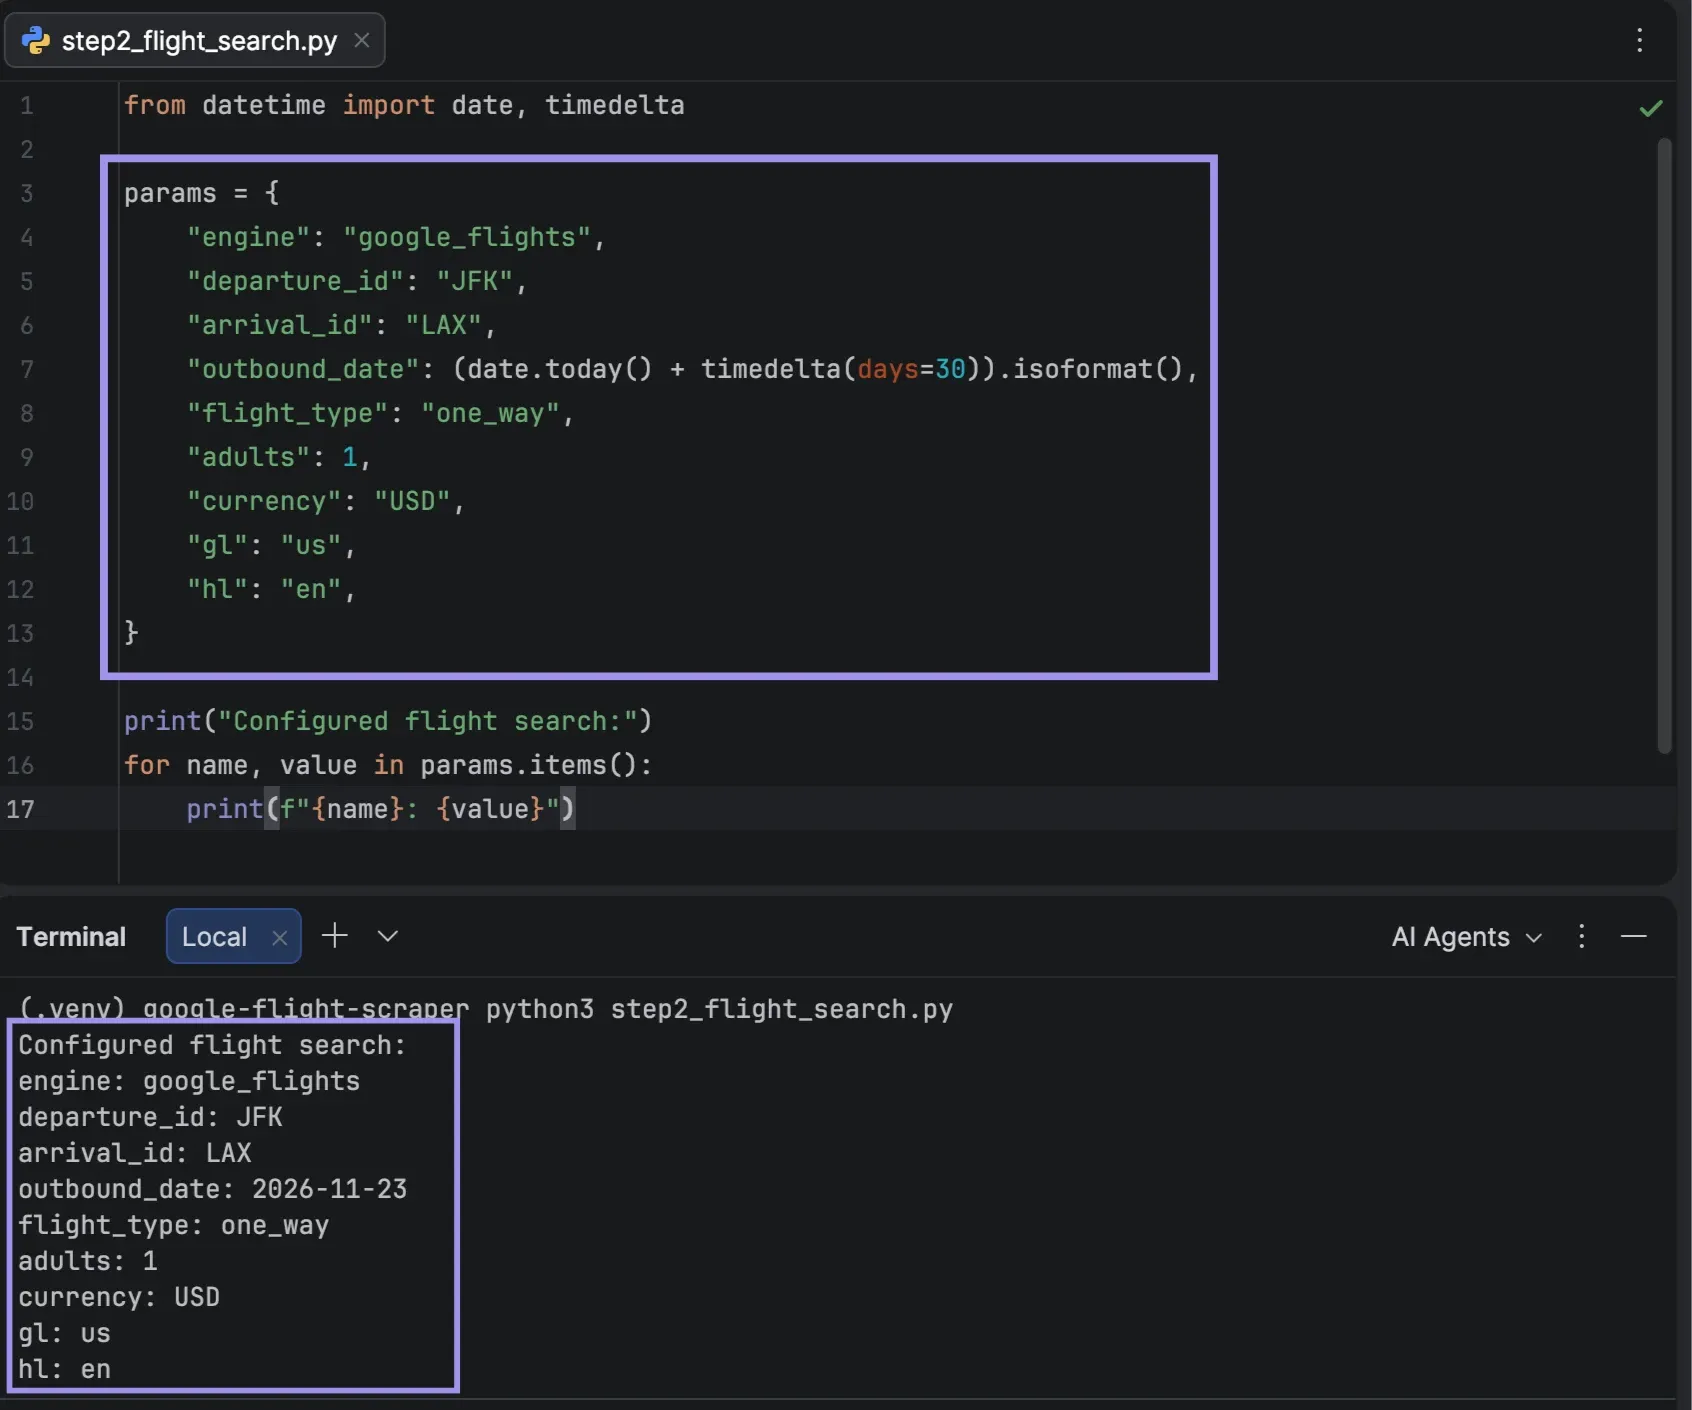The height and width of the screenshot is (1410, 1692).
Task: Click the hl: en terminal output line
Action: point(65,1369)
